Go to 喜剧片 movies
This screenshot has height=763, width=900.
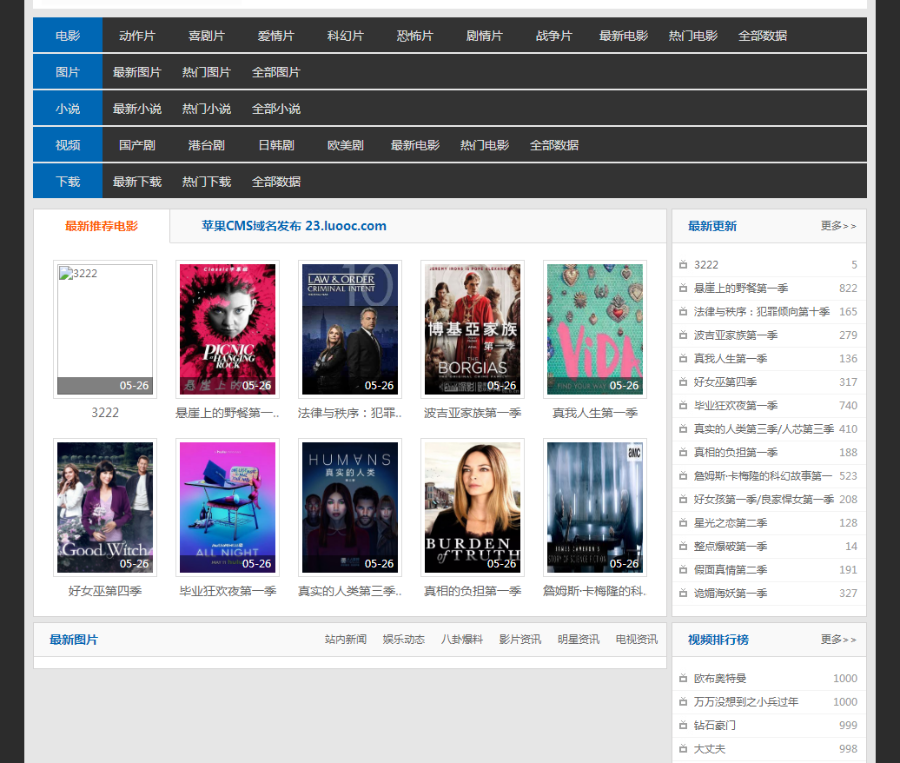[207, 36]
